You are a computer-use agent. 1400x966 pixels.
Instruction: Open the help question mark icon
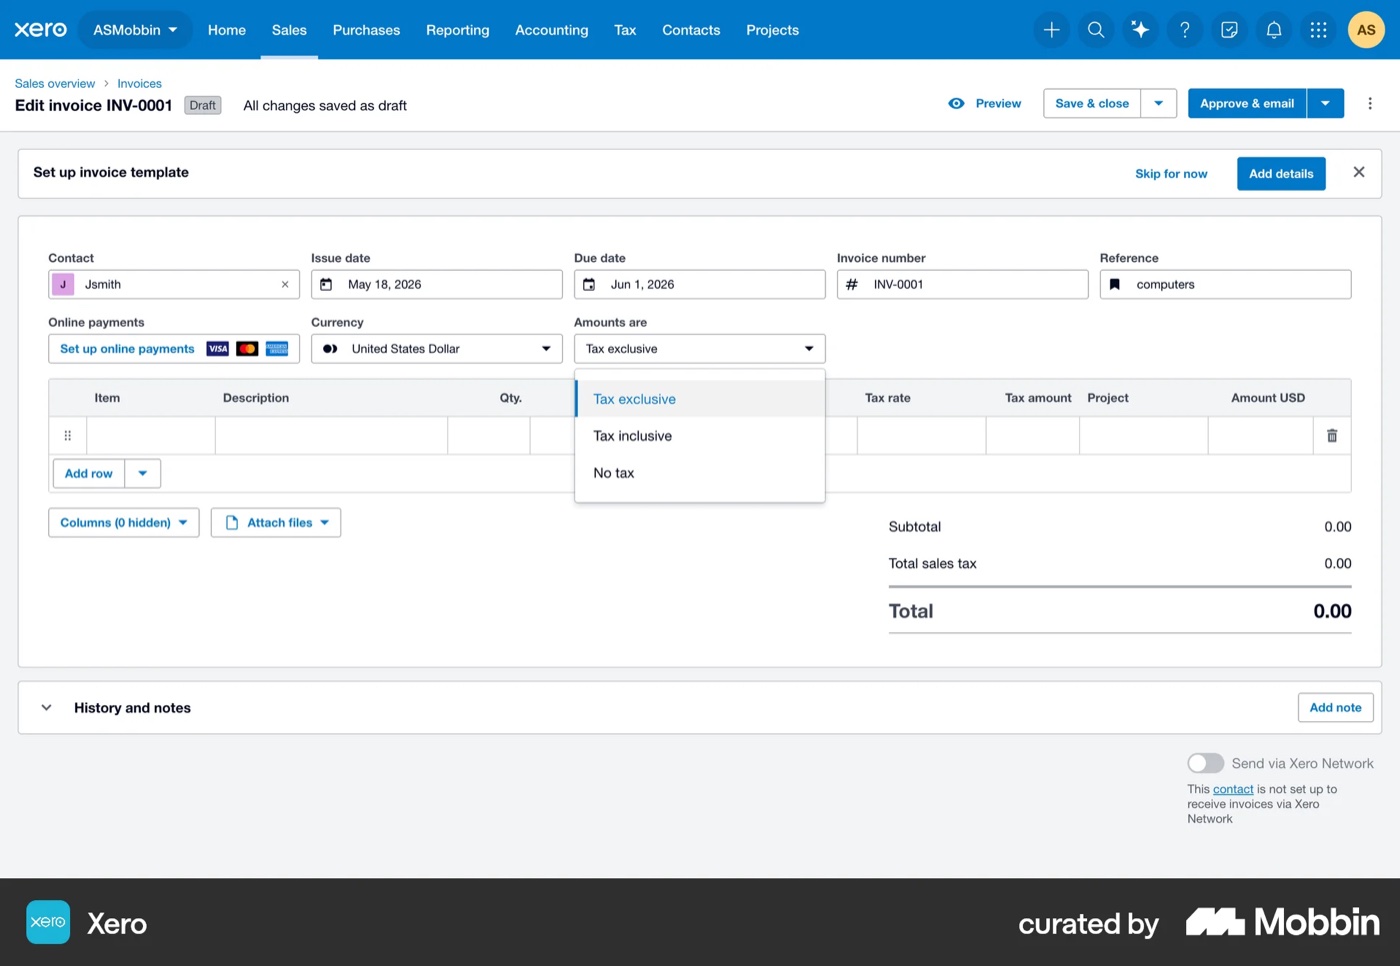(1185, 30)
